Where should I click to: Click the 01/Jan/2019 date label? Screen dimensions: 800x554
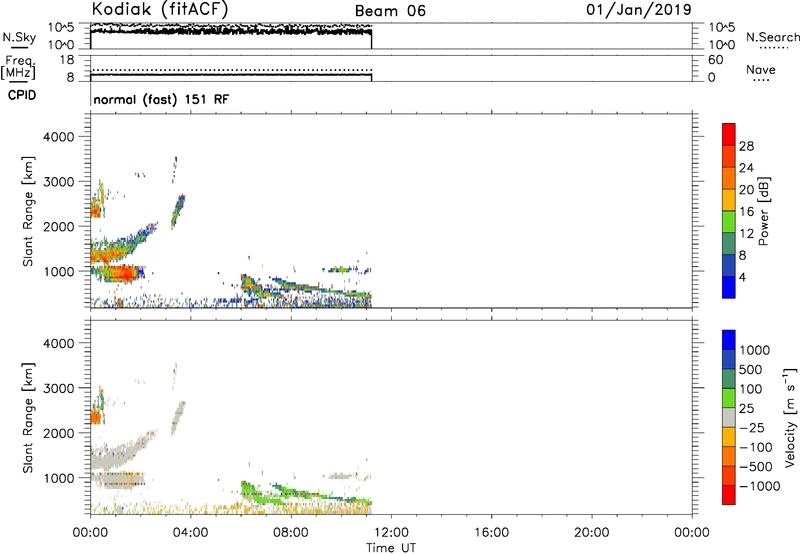pyautogui.click(x=639, y=10)
